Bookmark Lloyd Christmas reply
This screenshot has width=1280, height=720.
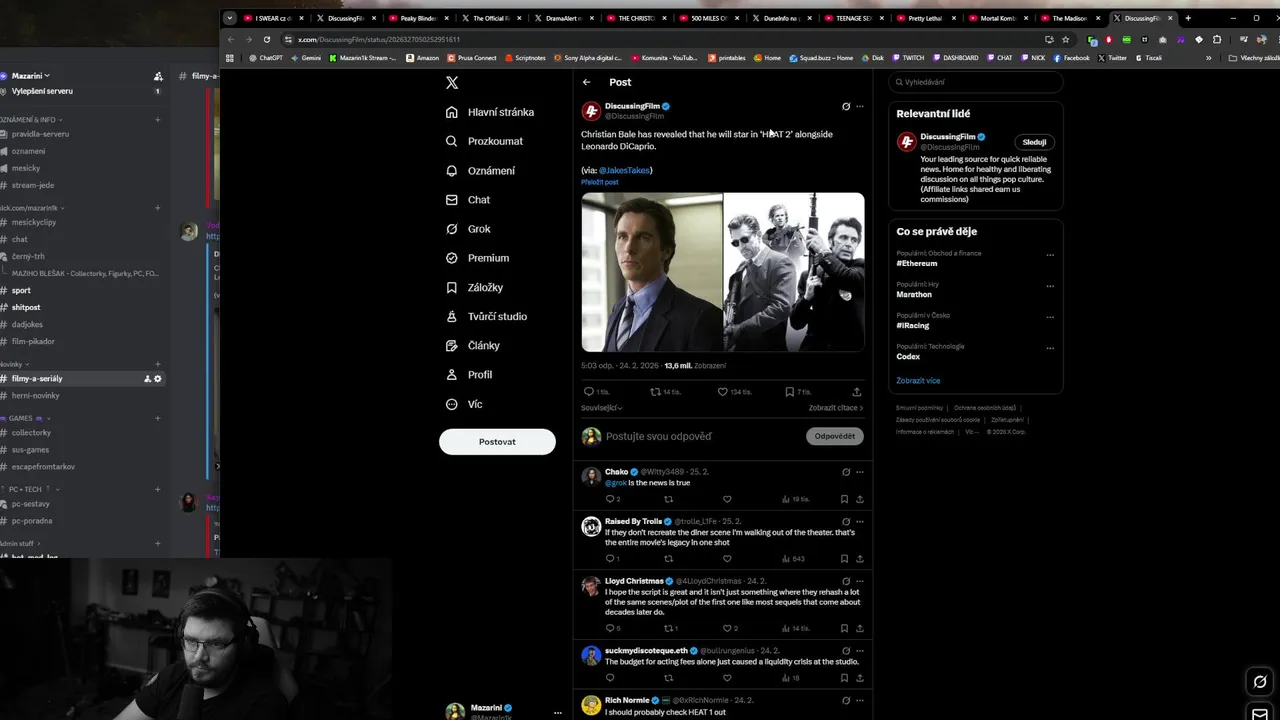844,629
